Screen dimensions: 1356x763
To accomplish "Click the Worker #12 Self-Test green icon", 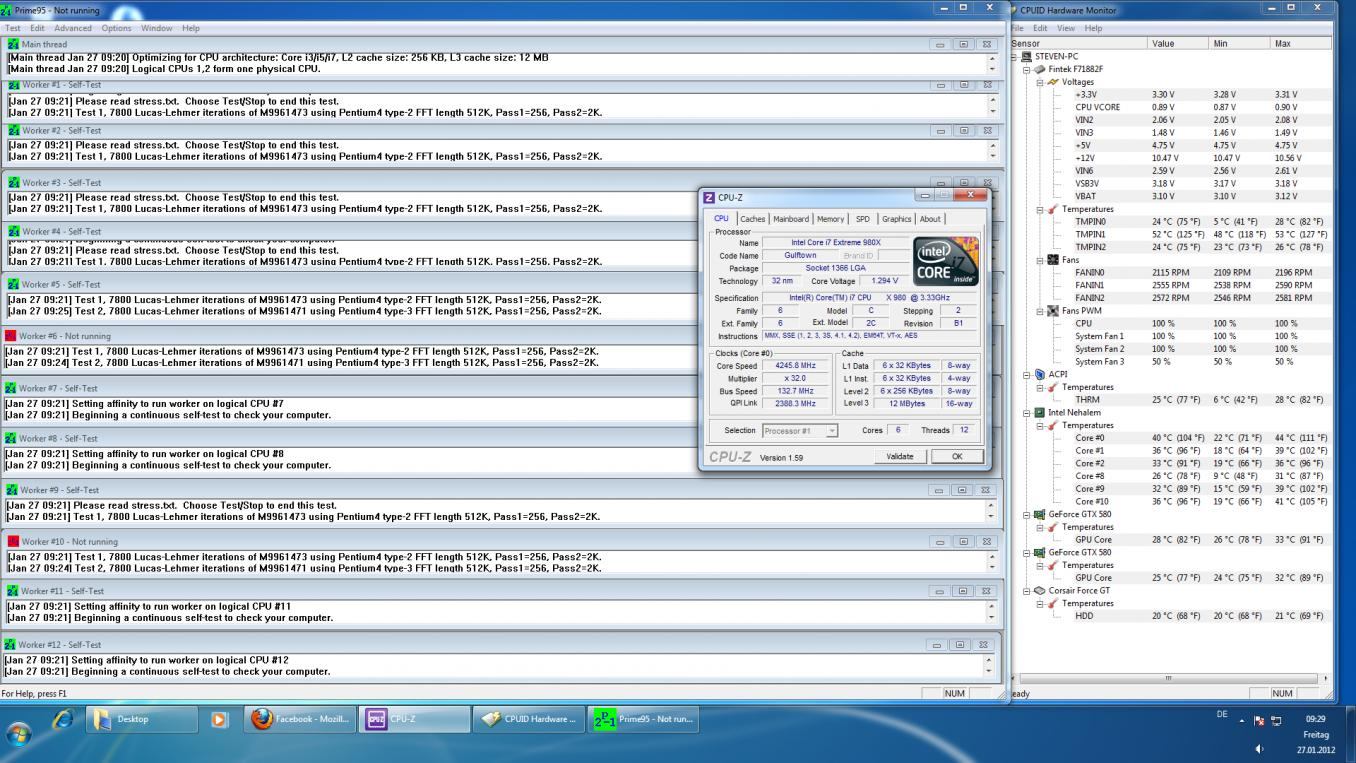I will click(x=11, y=644).
